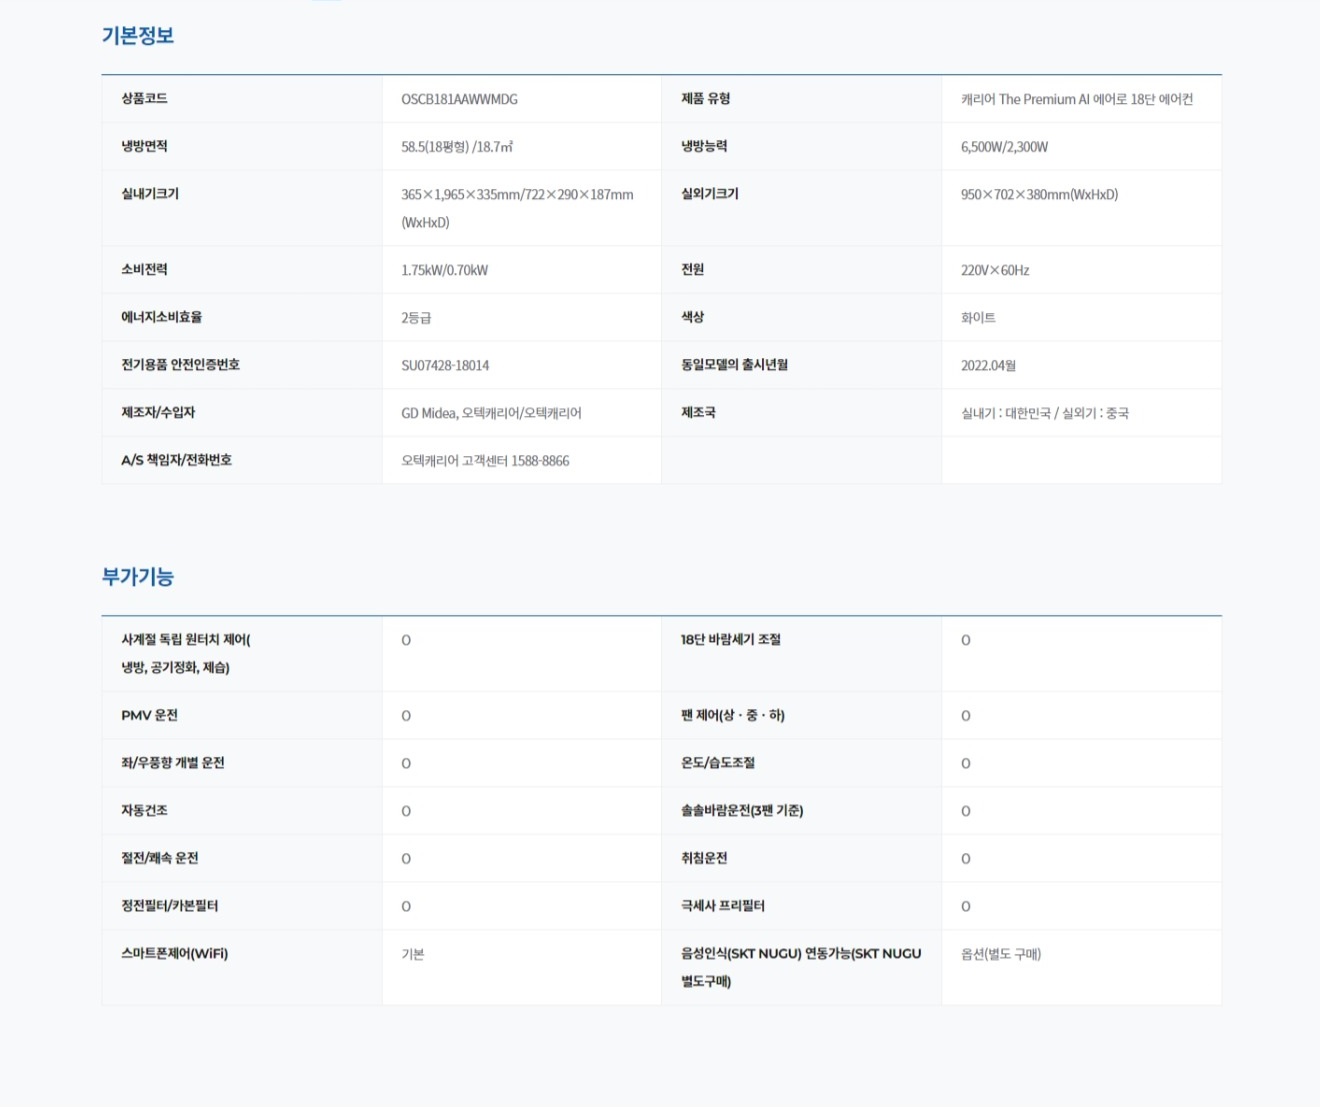1320x1107 pixels.
Task: Click the 절전/쾌속 운전 label
Action: 159,858
